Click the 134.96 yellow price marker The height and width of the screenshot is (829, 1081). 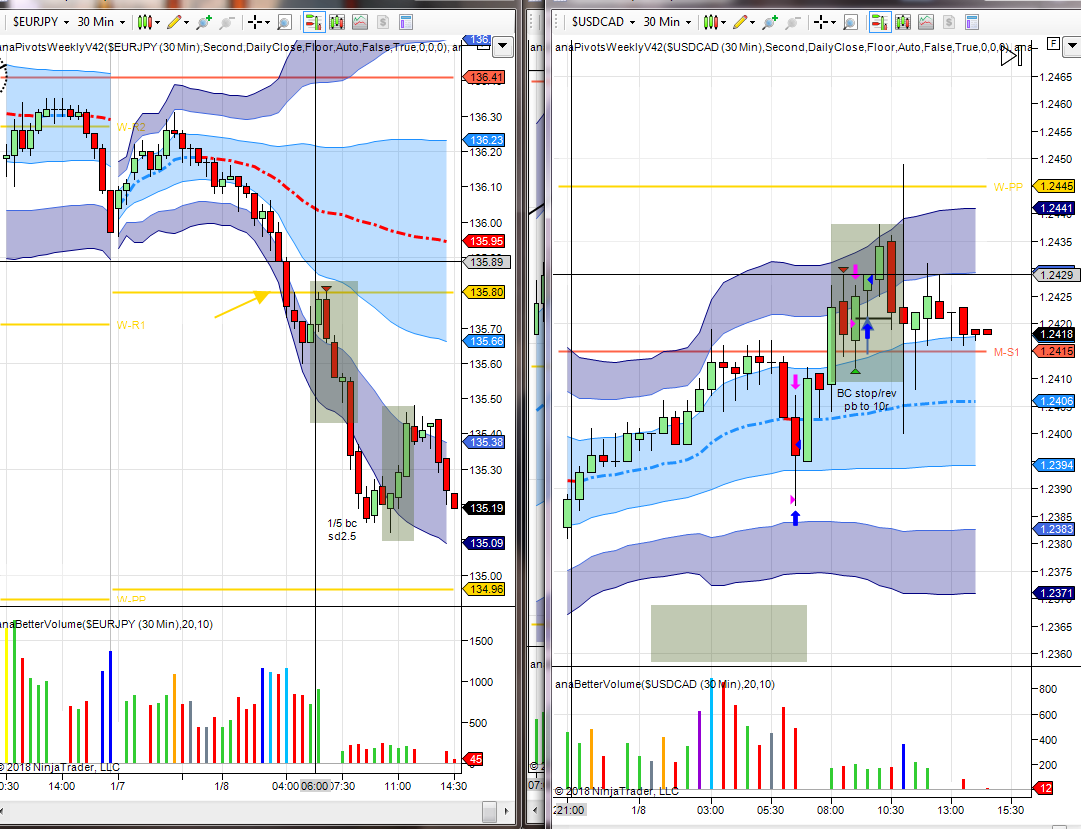pyautogui.click(x=484, y=590)
